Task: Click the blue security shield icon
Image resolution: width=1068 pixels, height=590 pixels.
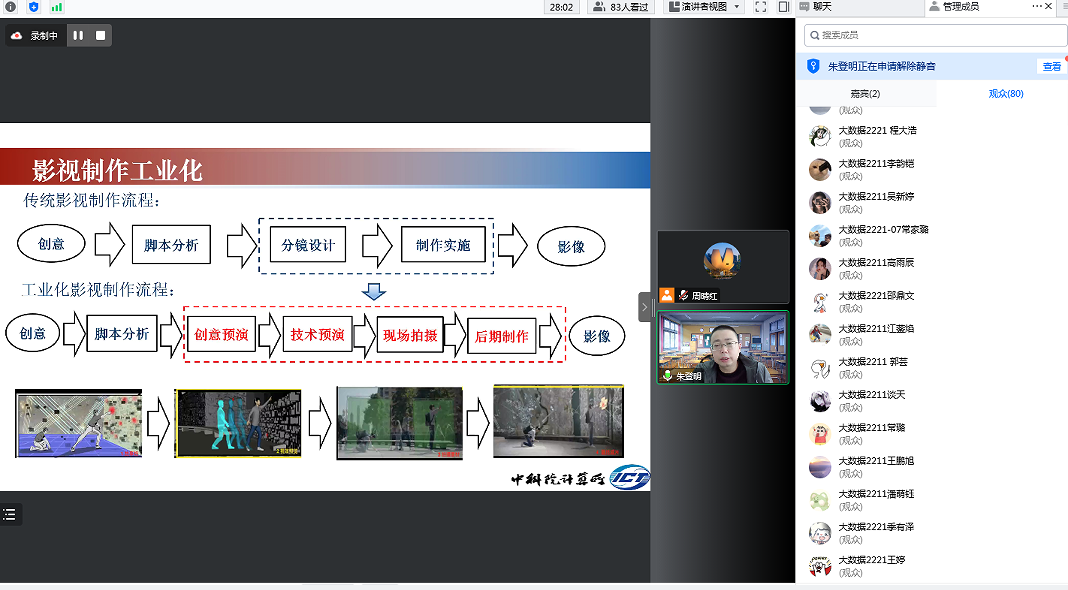Action: pyautogui.click(x=33, y=7)
